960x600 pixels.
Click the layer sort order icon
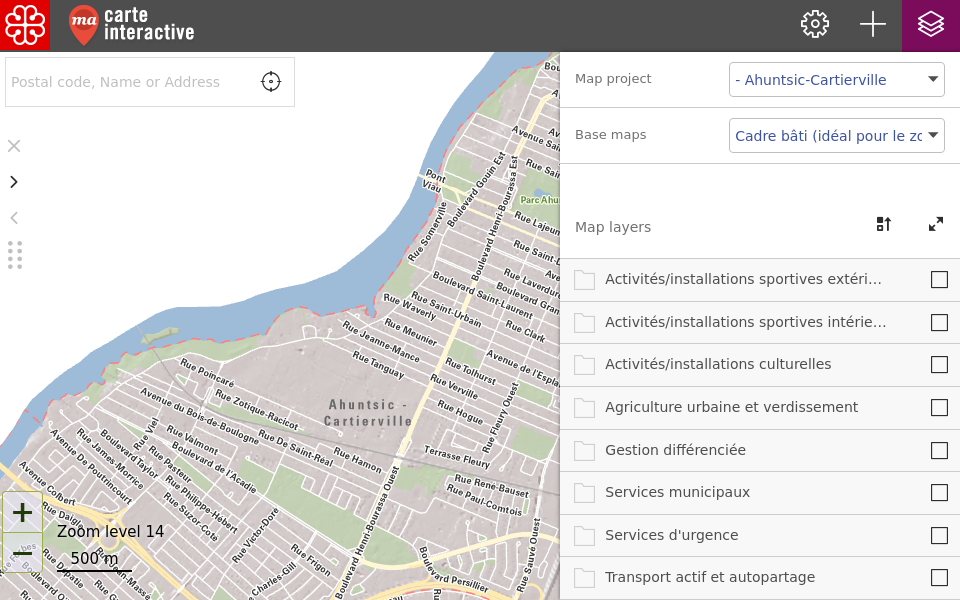883,225
